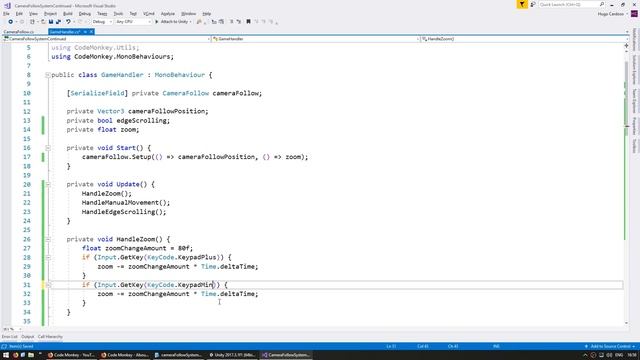Click the Attach to Unity button
This screenshot has height=360, width=640.
coord(173,22)
